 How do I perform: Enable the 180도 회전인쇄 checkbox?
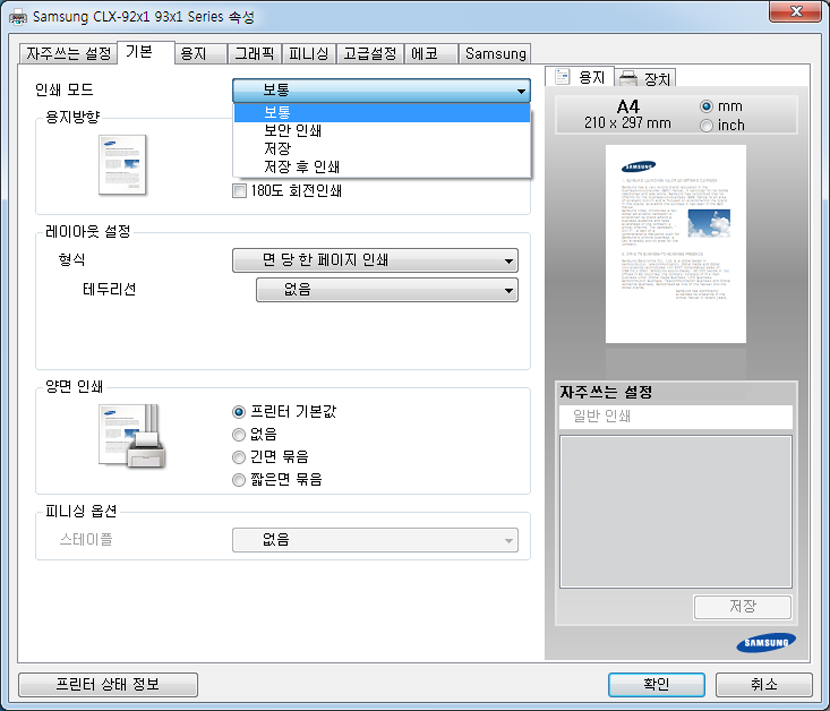[239, 190]
